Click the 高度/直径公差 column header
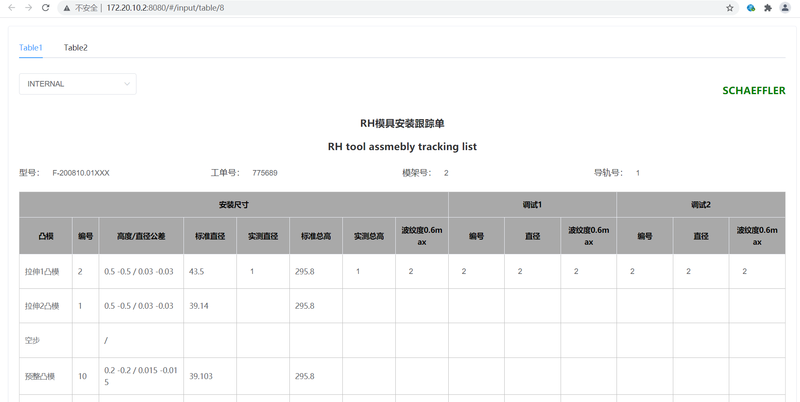 click(141, 236)
